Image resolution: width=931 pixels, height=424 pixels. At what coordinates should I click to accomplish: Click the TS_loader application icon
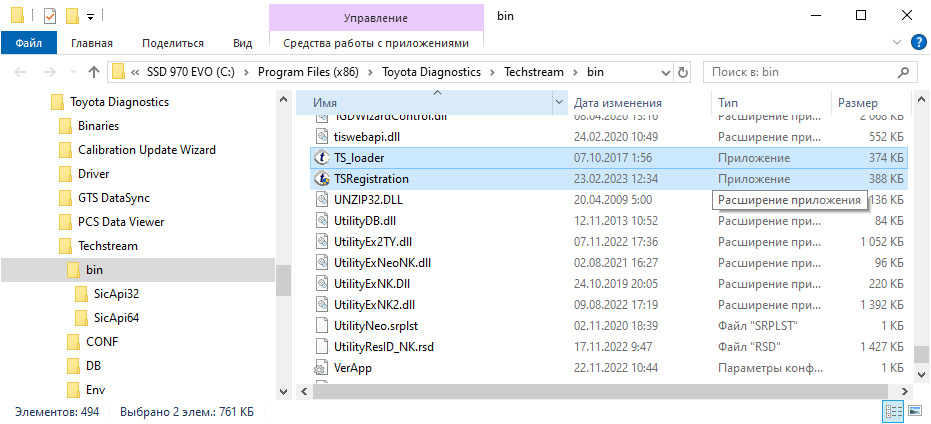(321, 158)
